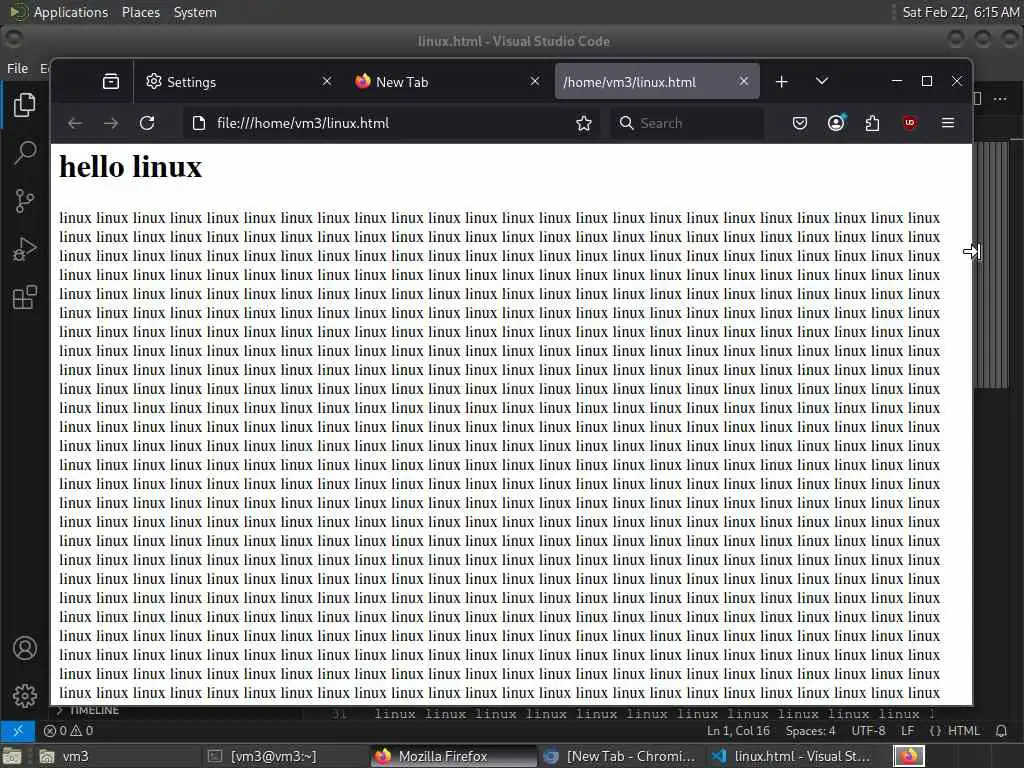Open Firefox Pocket save icon
The width and height of the screenshot is (1024, 768).
(800, 123)
